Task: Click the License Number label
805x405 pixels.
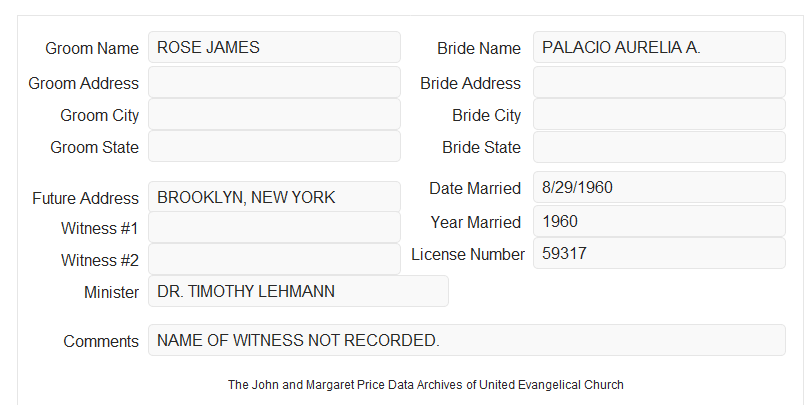Action: pos(468,255)
